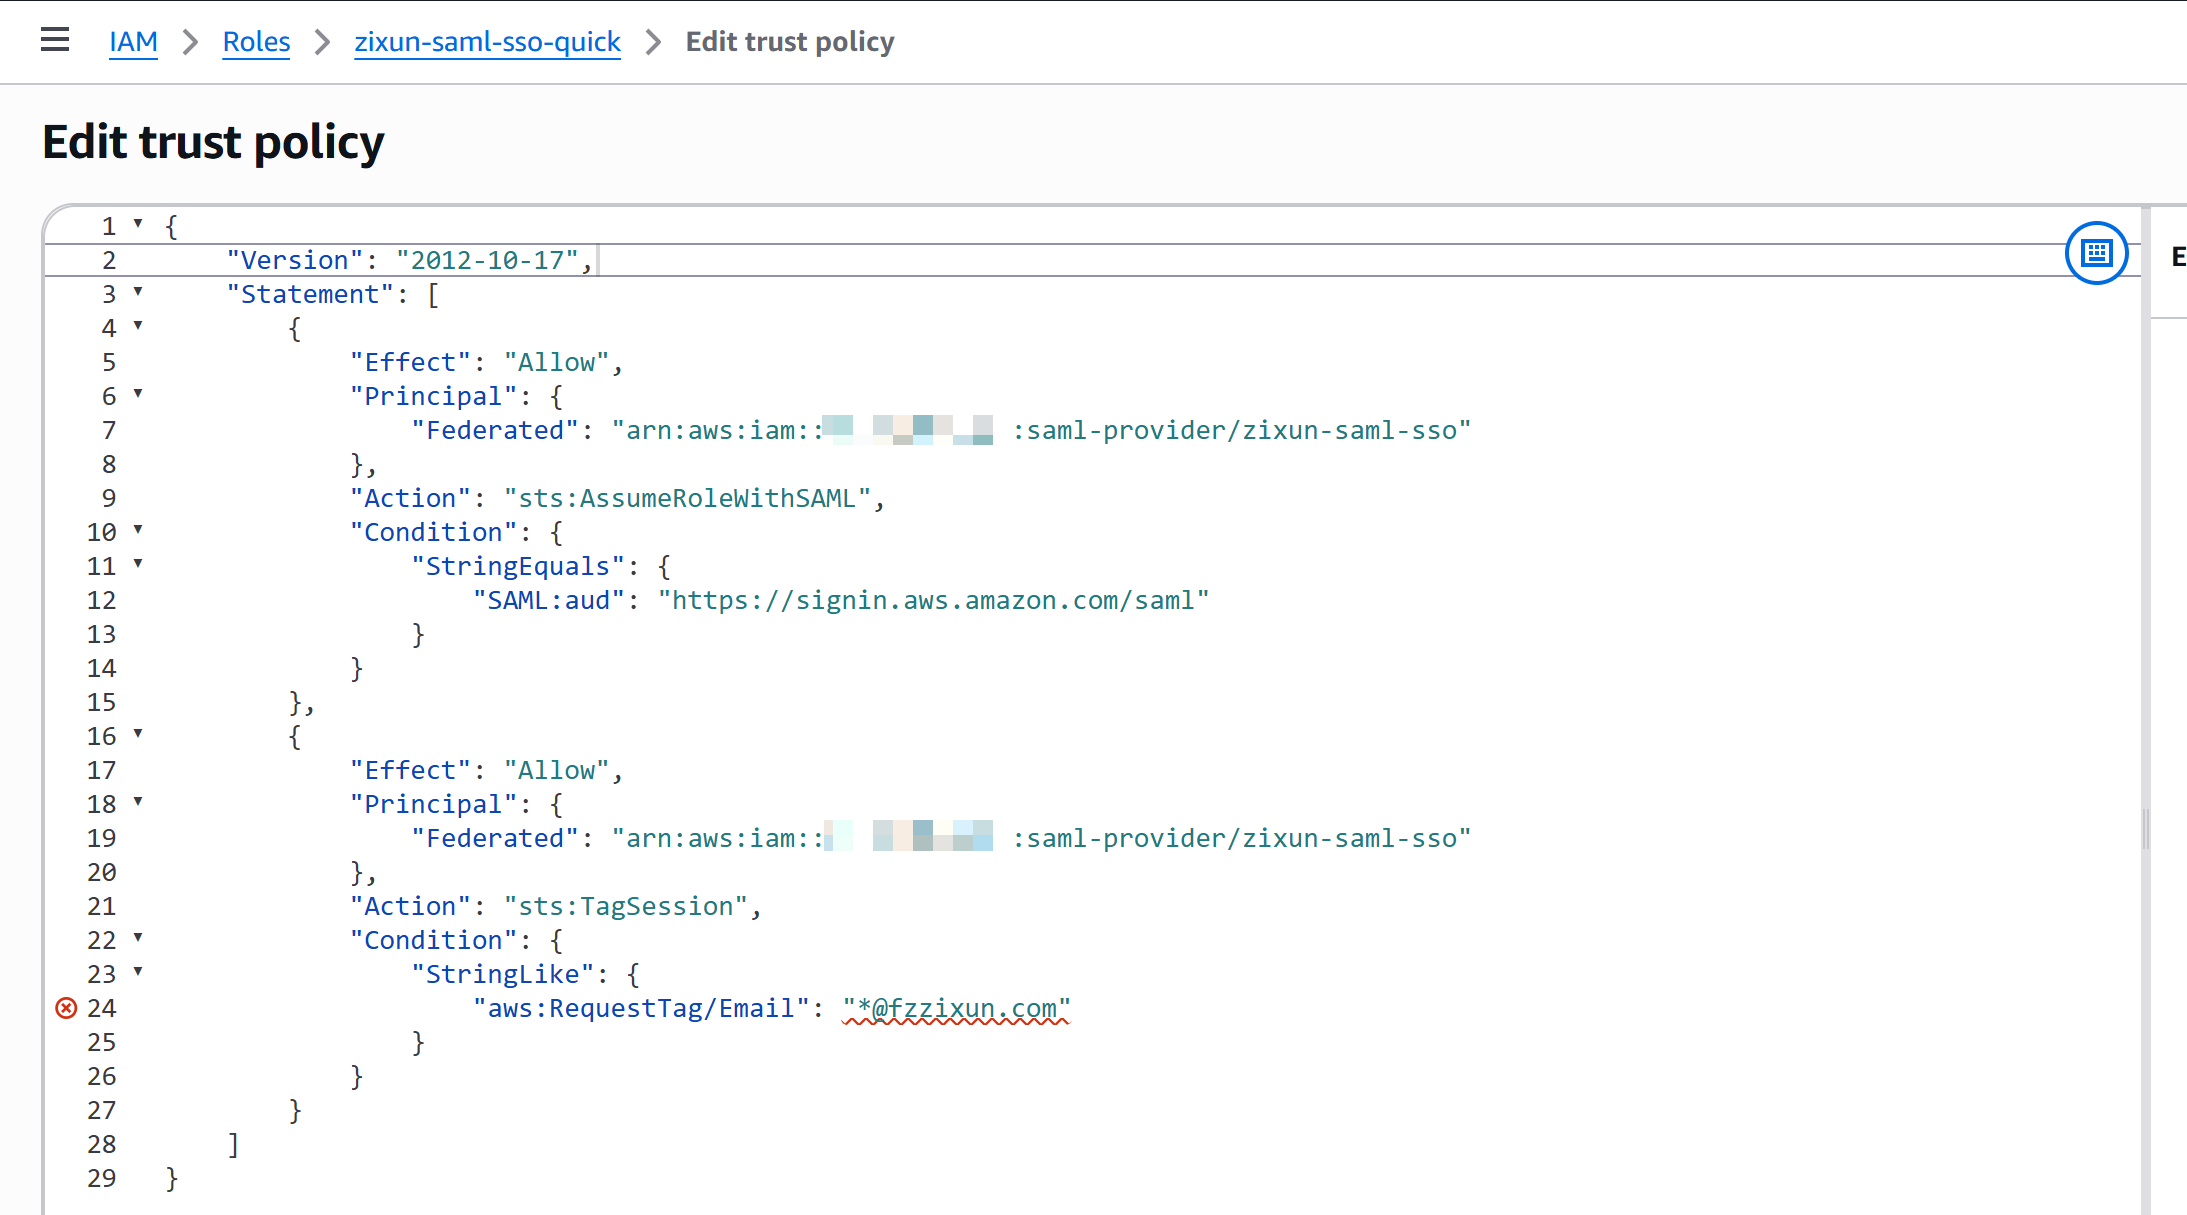
Task: Click line number 29 in the gutter
Action: [101, 1178]
